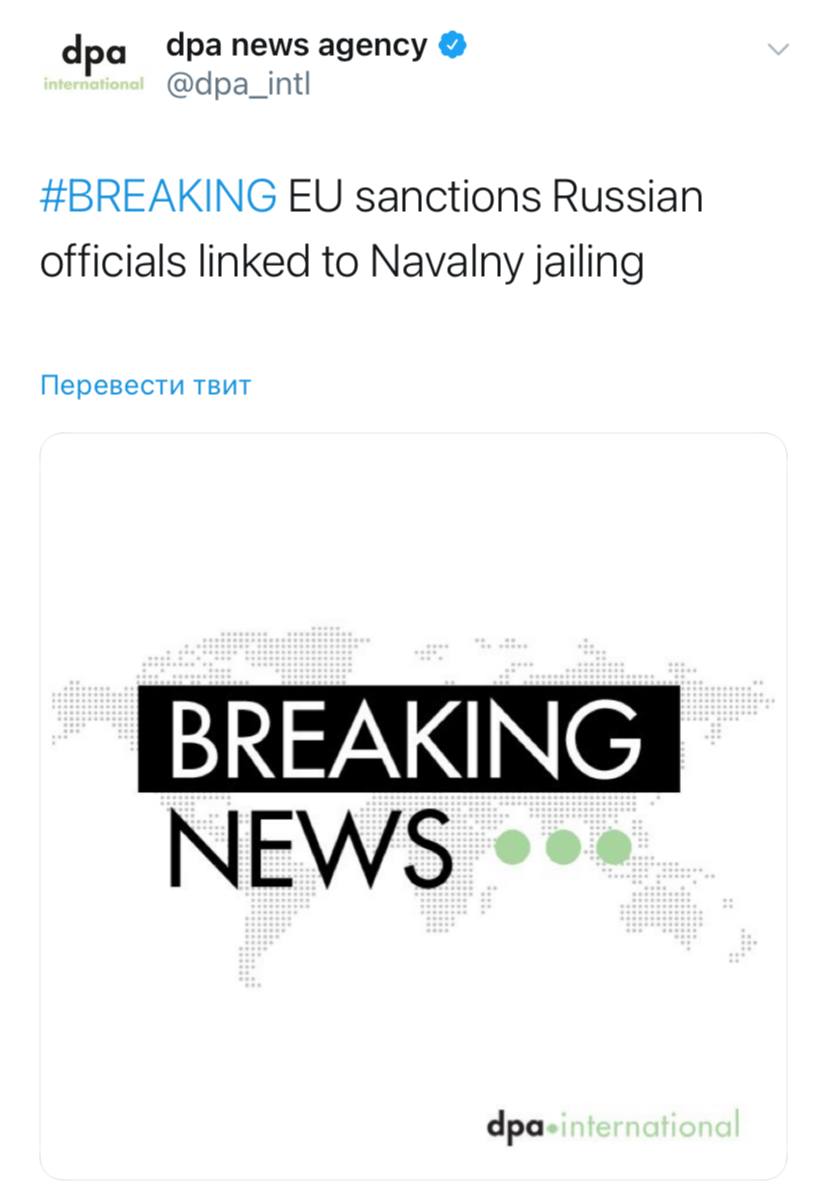Viewport: 827px width, 1185px height.
Task: Click the word "Navalny" in the tweet
Action: pos(445,262)
